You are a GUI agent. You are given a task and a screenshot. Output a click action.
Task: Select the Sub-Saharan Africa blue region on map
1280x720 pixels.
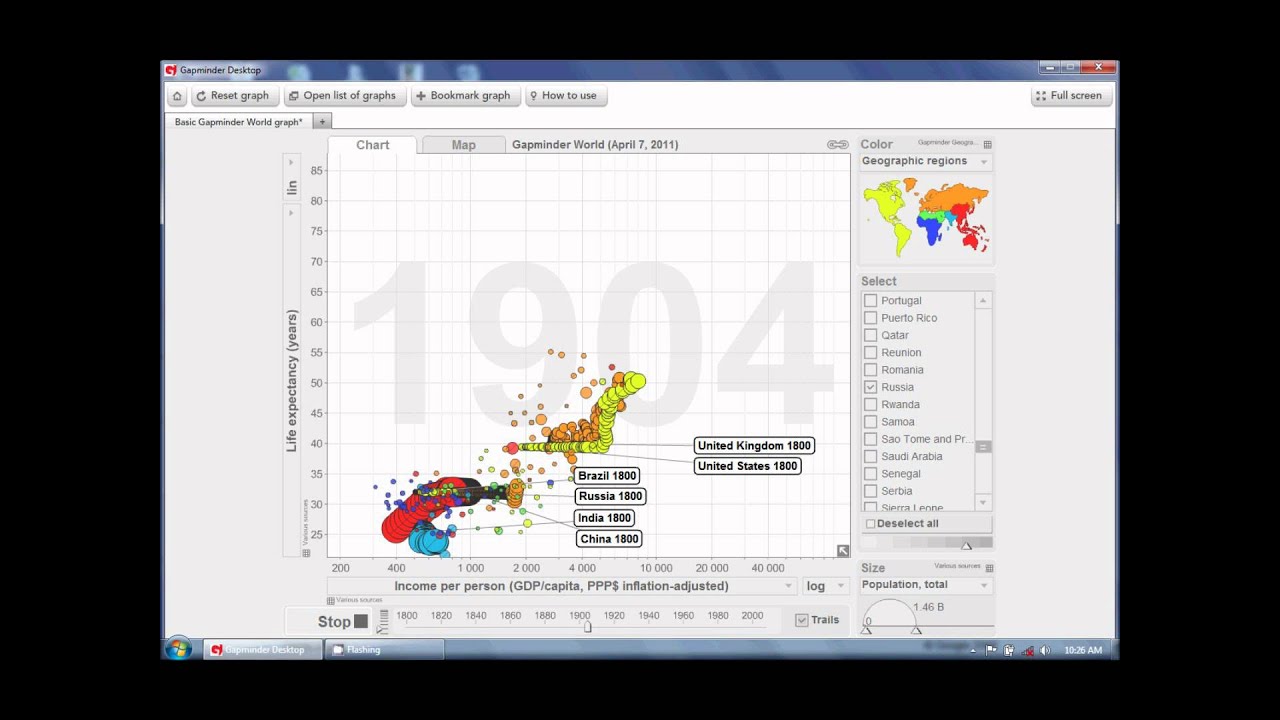[931, 231]
